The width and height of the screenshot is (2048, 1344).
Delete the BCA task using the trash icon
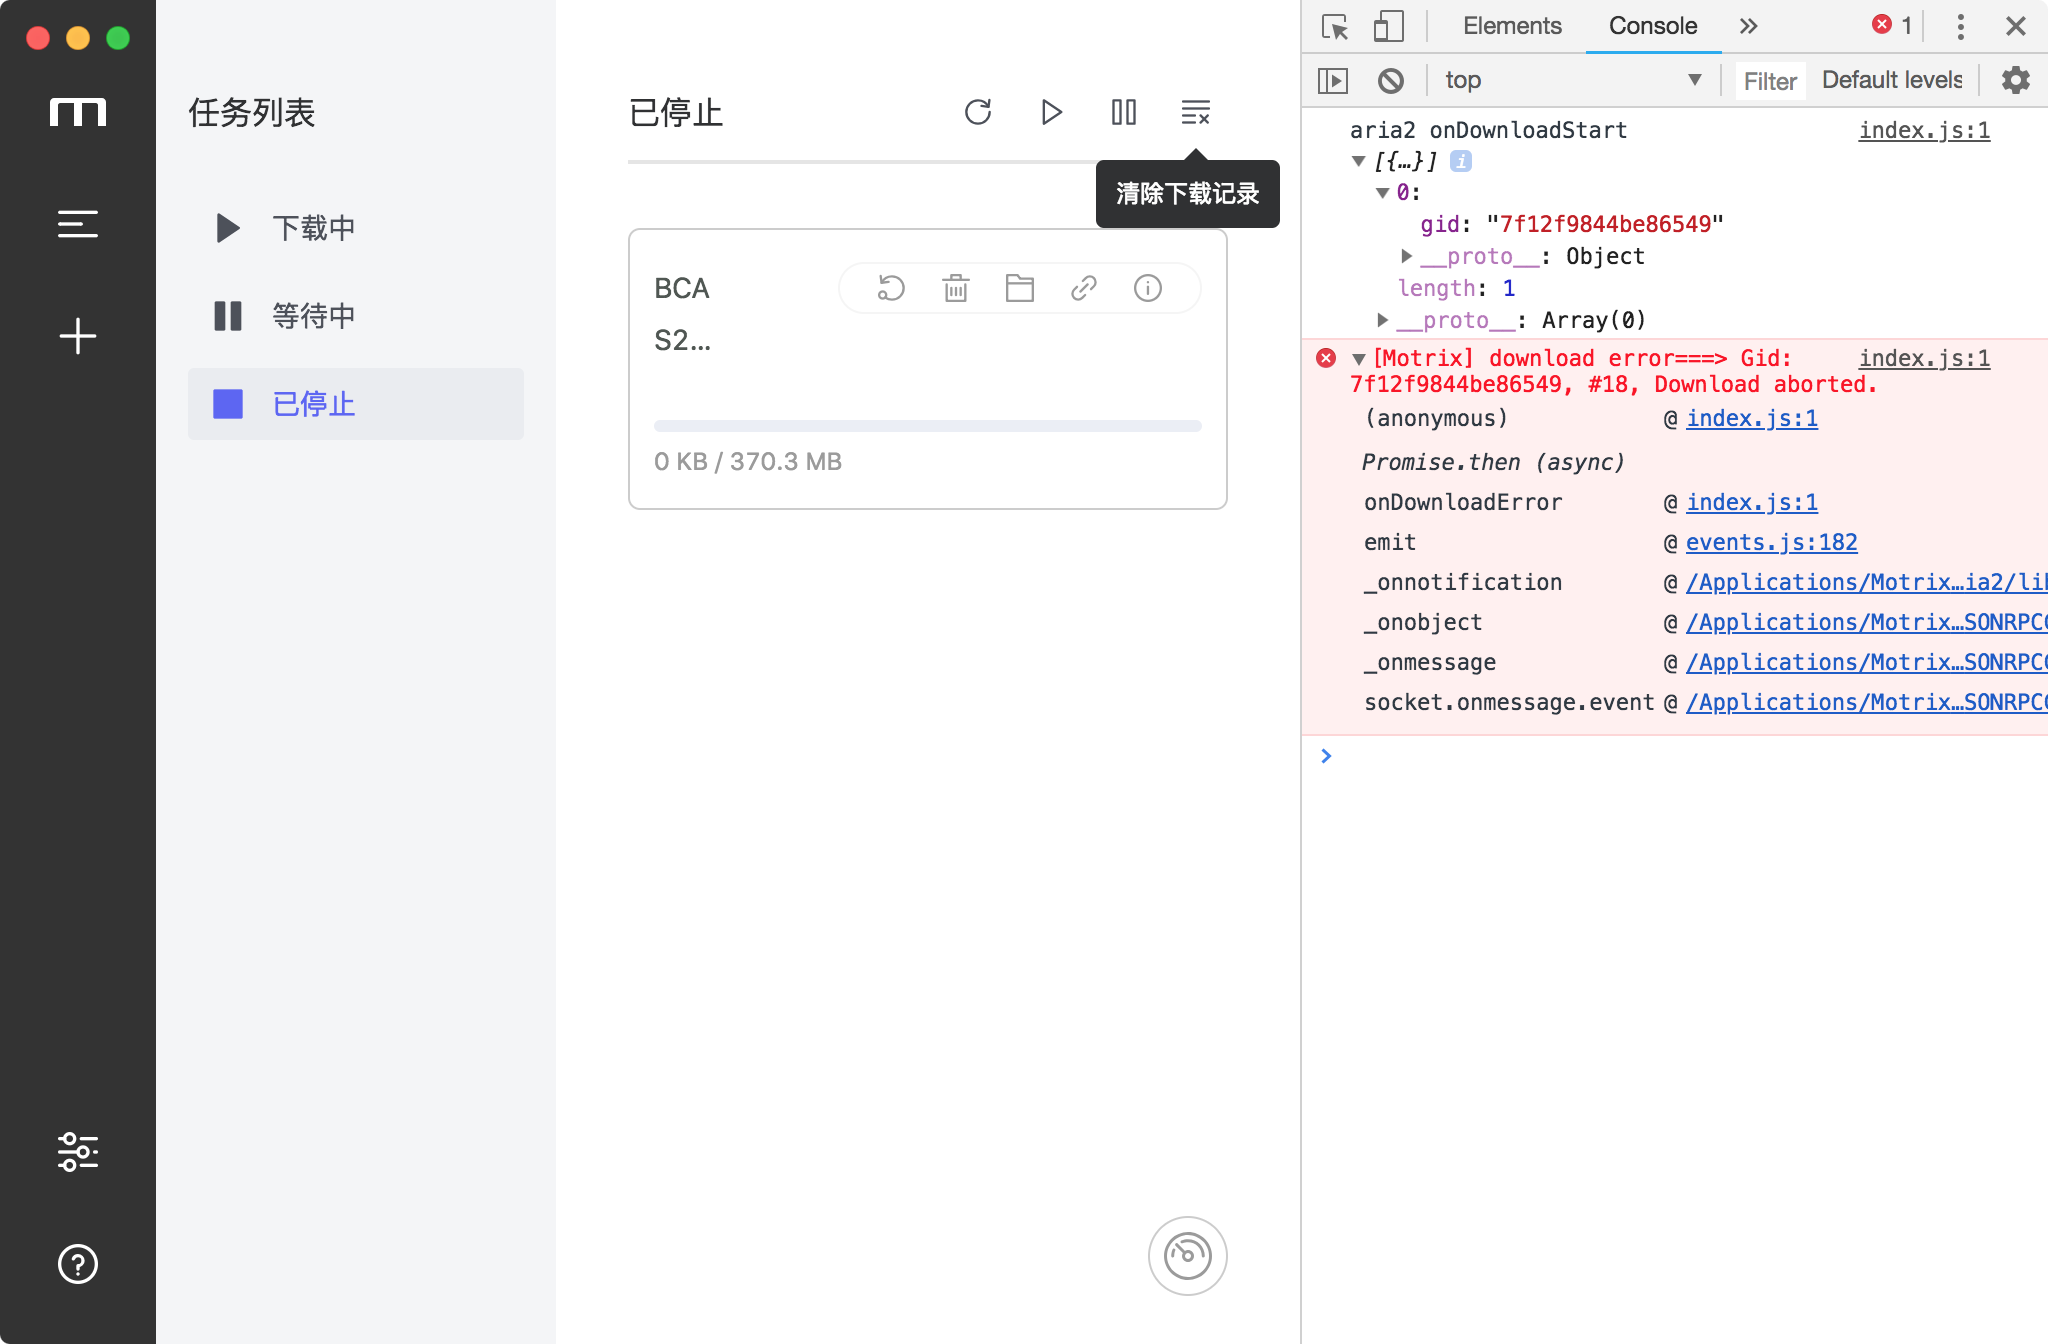(x=954, y=288)
